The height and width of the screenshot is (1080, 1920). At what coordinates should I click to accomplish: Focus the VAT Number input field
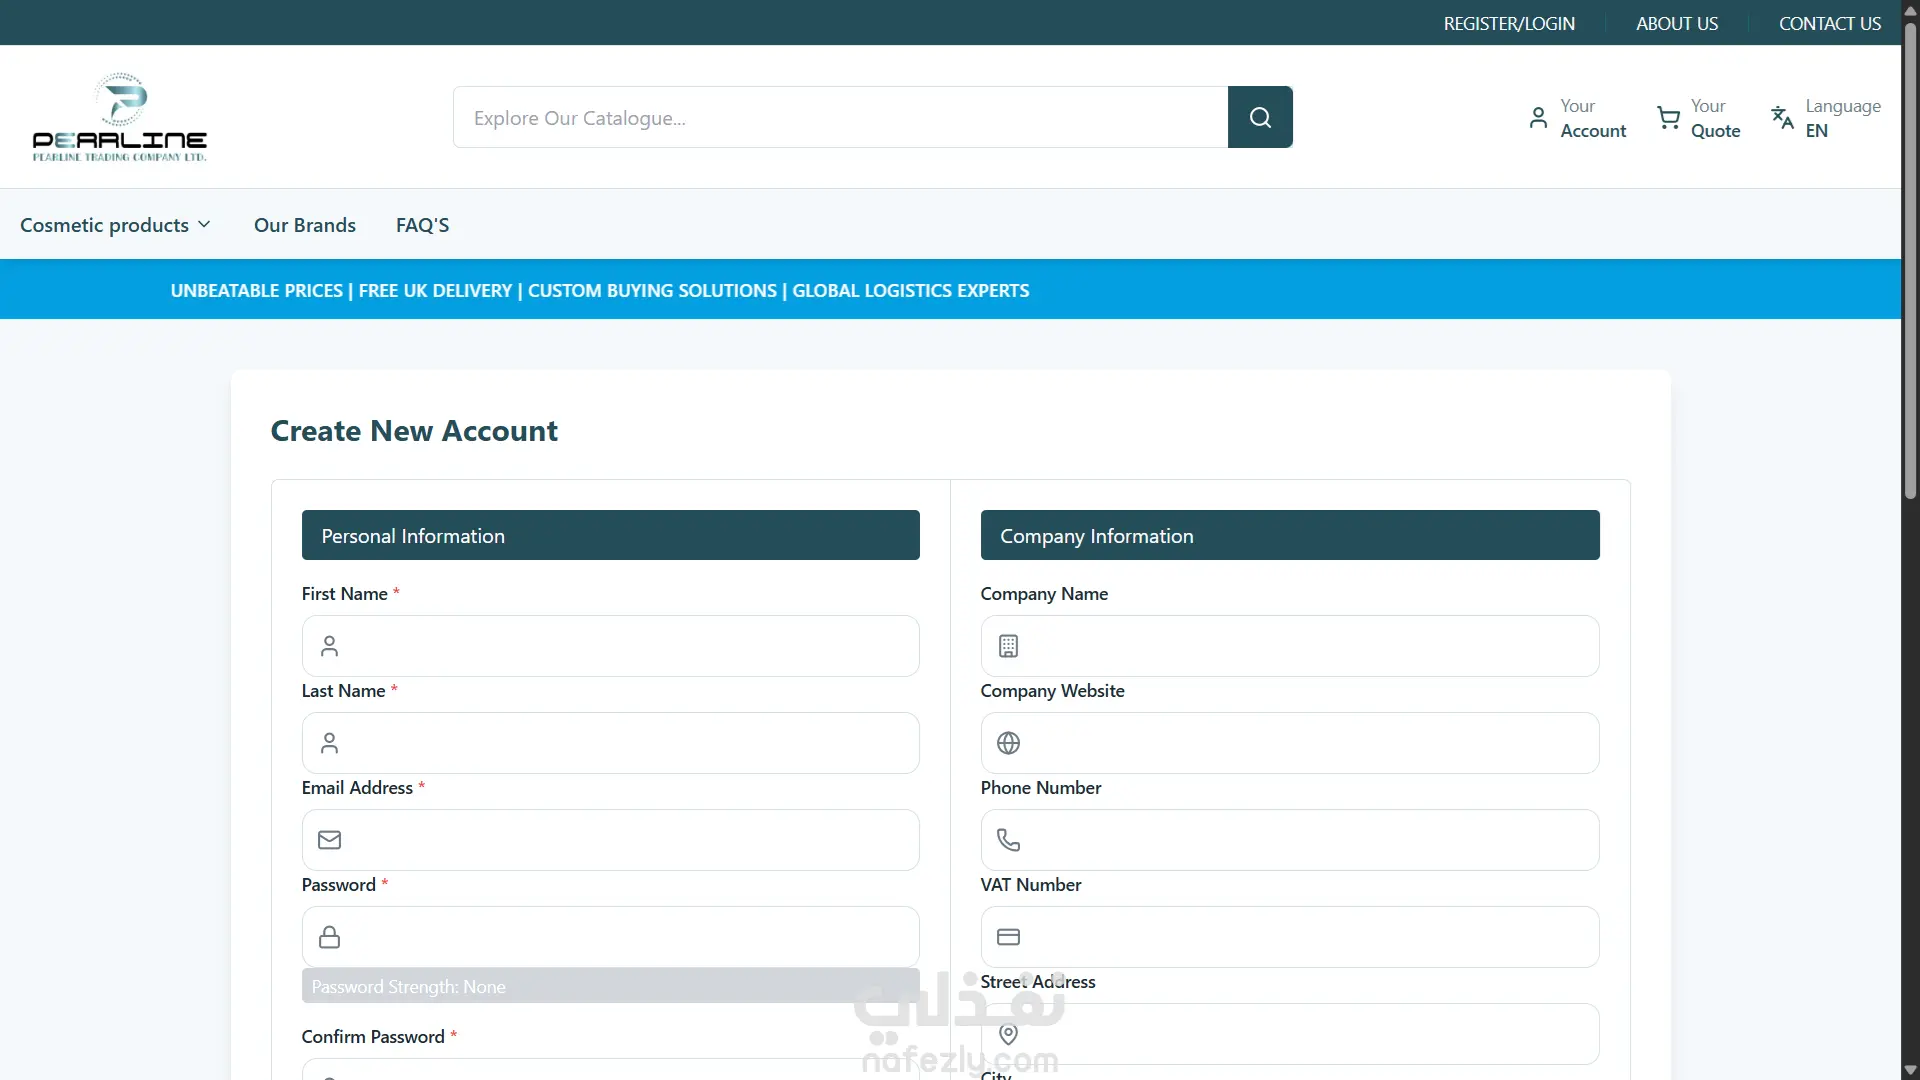click(1290, 937)
